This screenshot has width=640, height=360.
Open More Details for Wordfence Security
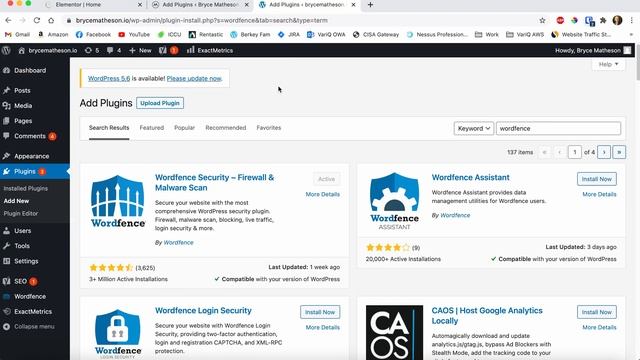(x=322, y=194)
